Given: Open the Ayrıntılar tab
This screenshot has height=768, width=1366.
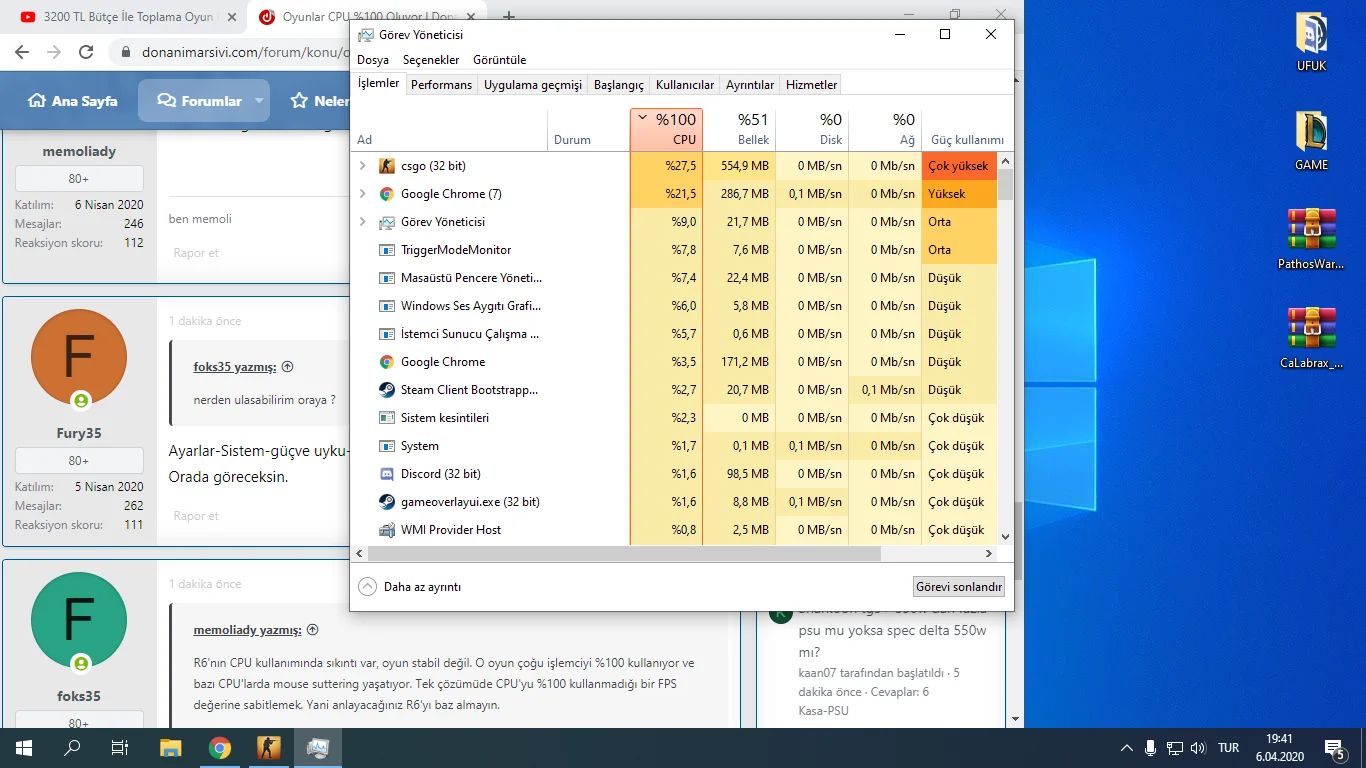Looking at the screenshot, I should click(x=750, y=85).
